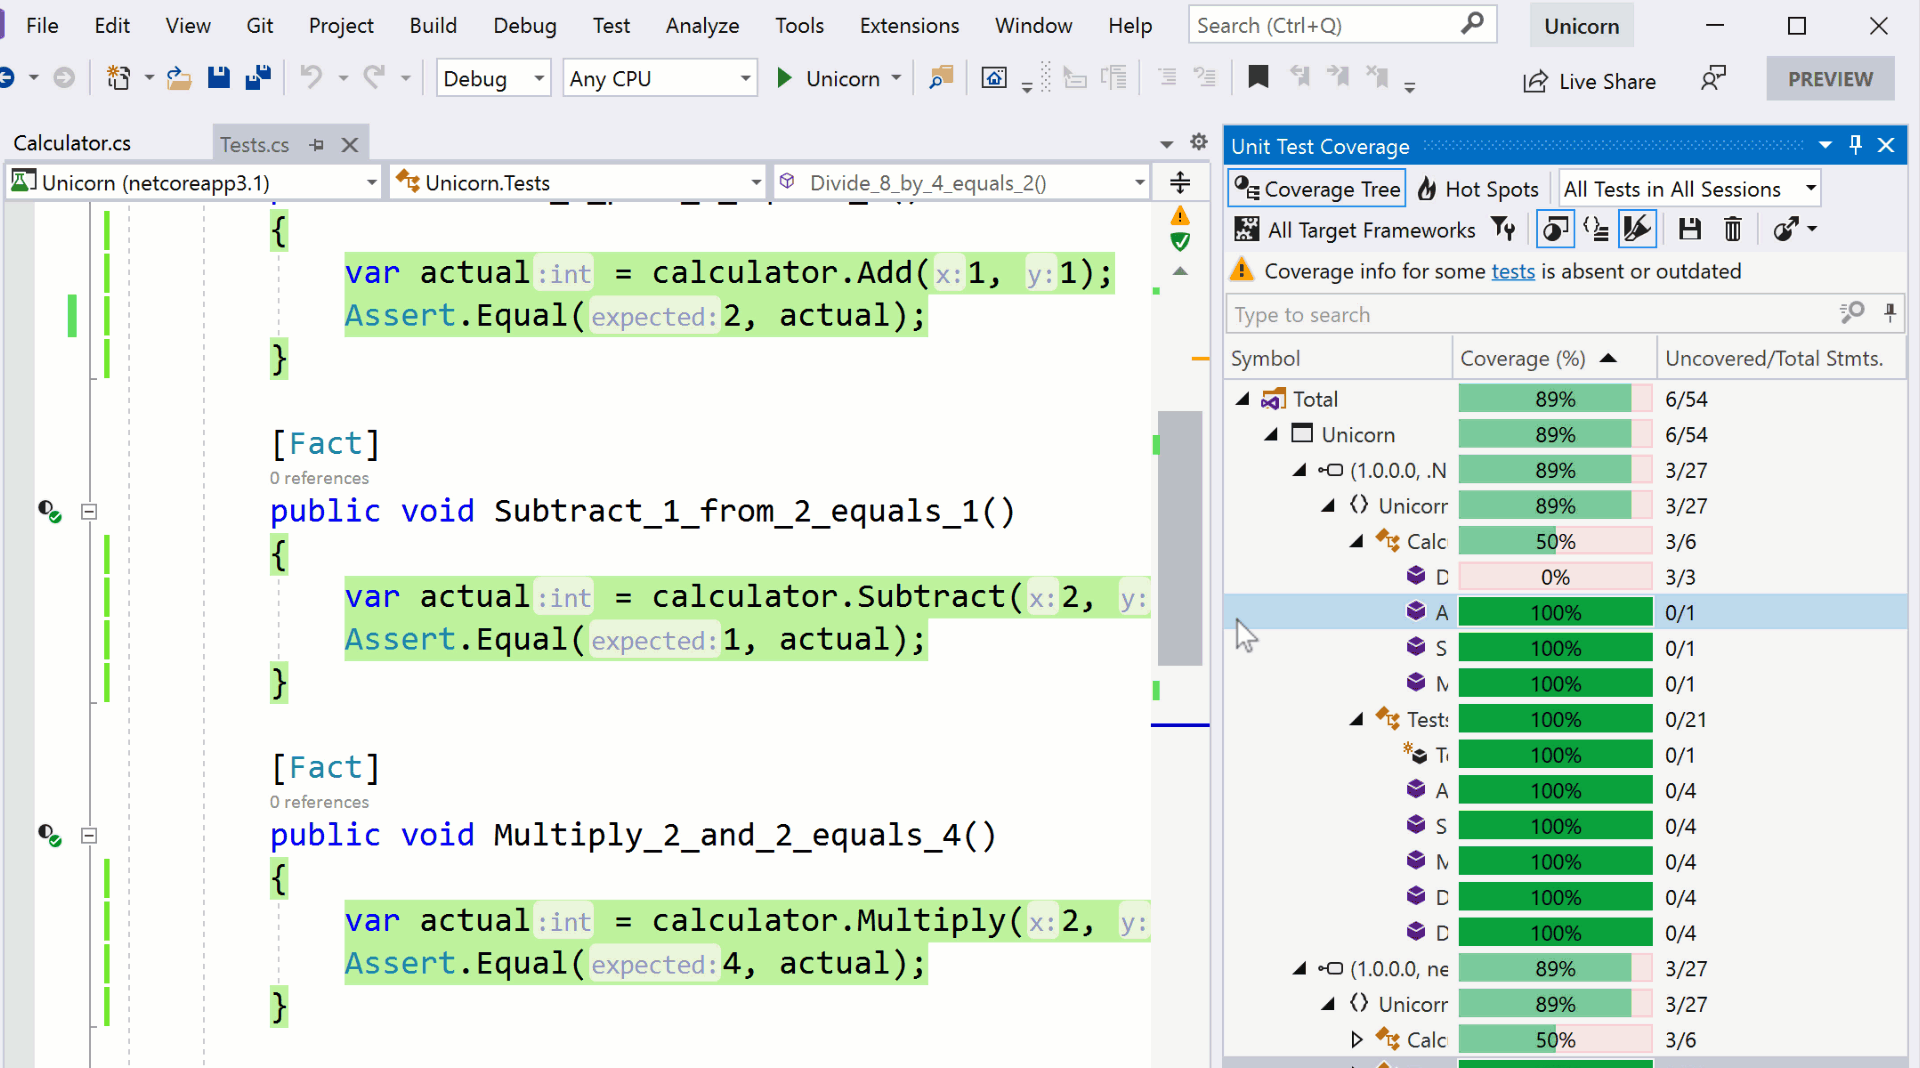Click the pin icon in search box

[x=1890, y=313]
